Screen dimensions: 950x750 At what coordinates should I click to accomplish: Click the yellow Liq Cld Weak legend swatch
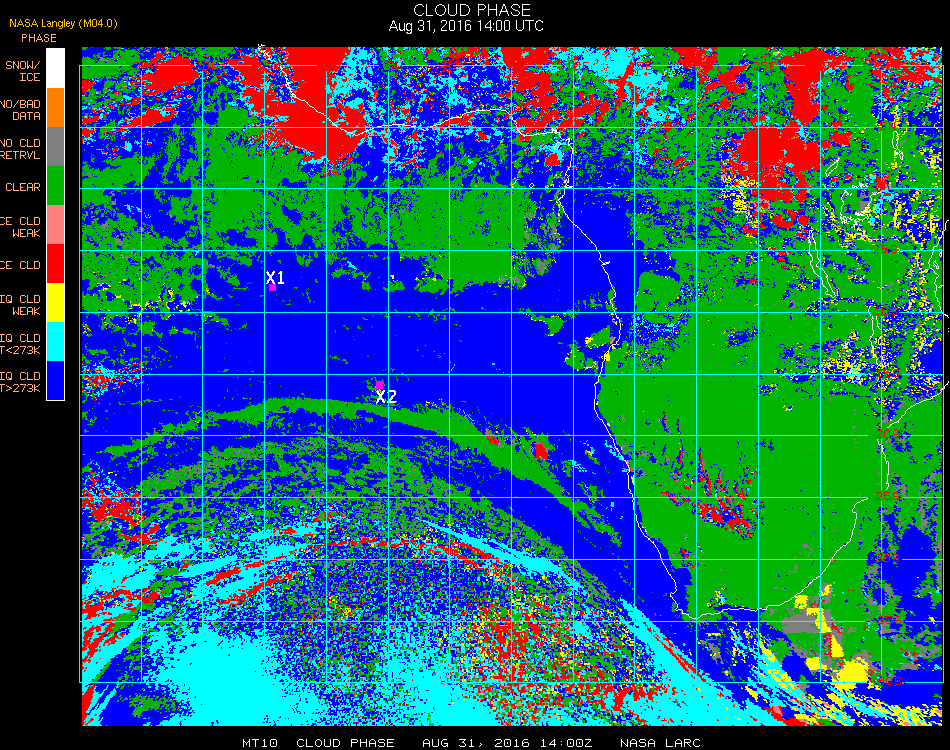pyautogui.click(x=55, y=302)
